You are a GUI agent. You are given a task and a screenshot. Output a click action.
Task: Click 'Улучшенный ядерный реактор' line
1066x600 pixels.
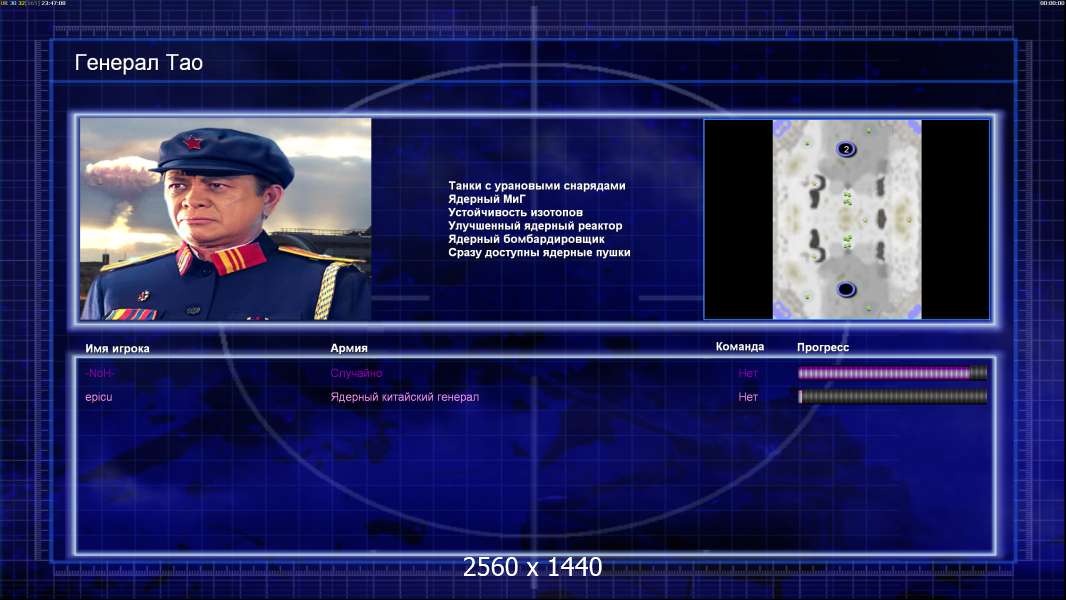[535, 226]
